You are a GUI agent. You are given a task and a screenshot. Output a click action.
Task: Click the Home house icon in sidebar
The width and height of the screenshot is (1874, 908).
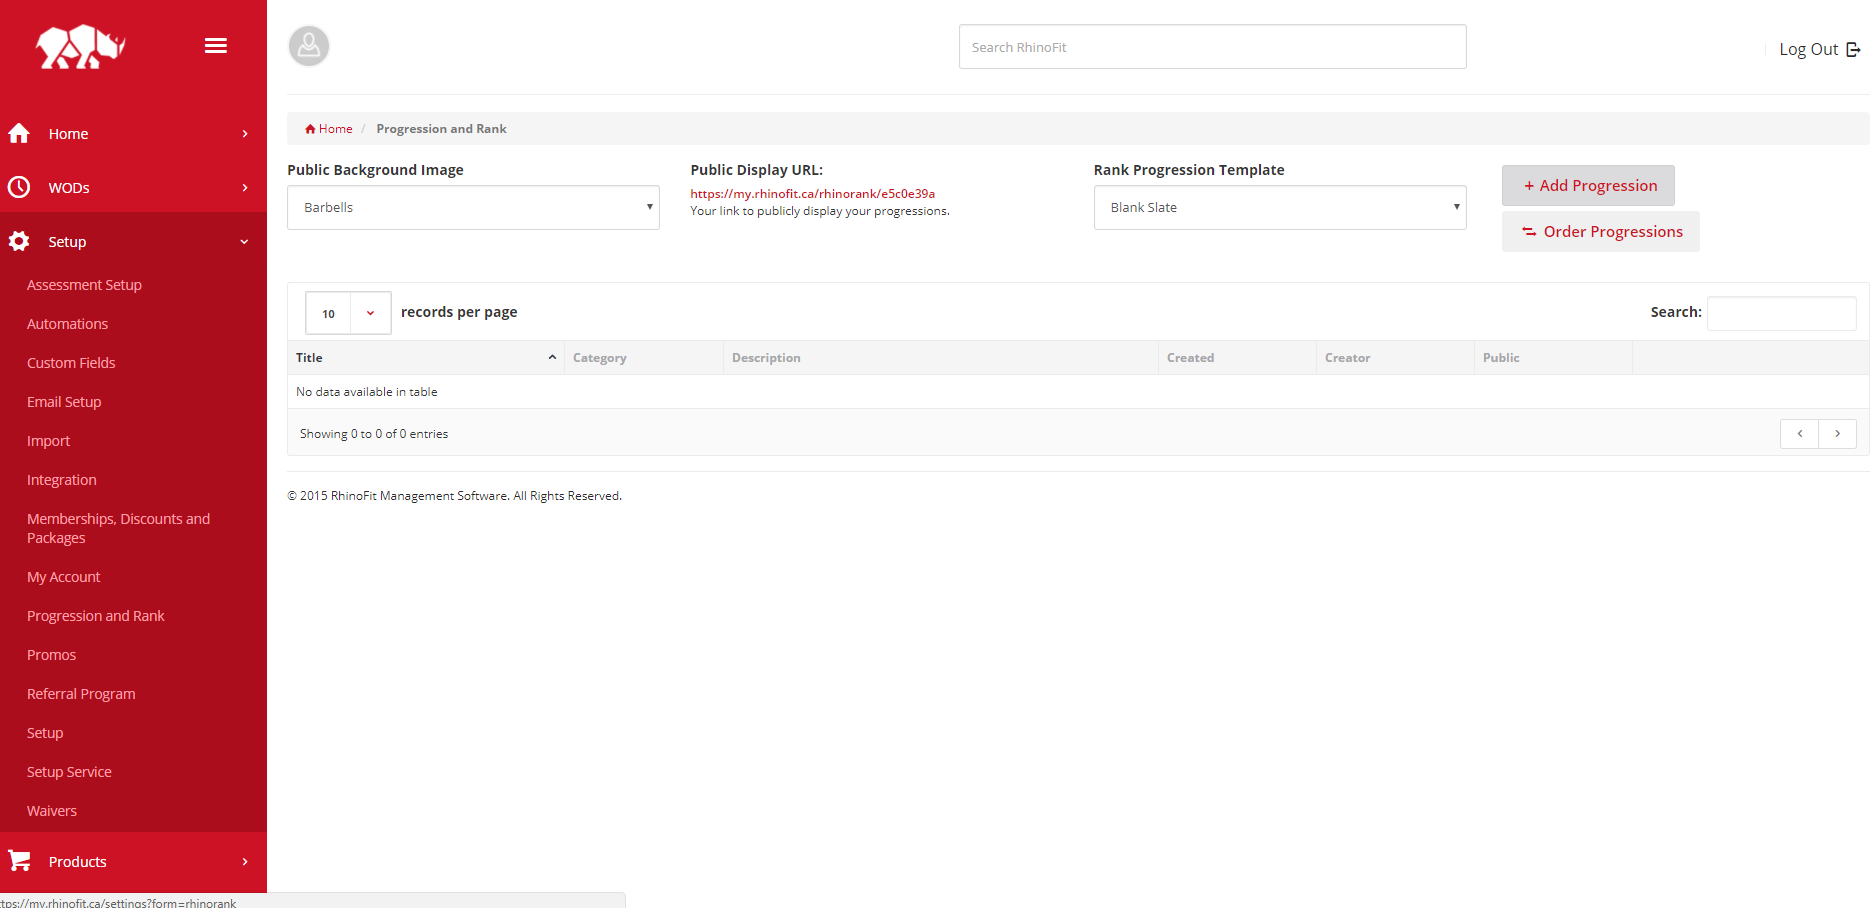pyautogui.click(x=19, y=133)
